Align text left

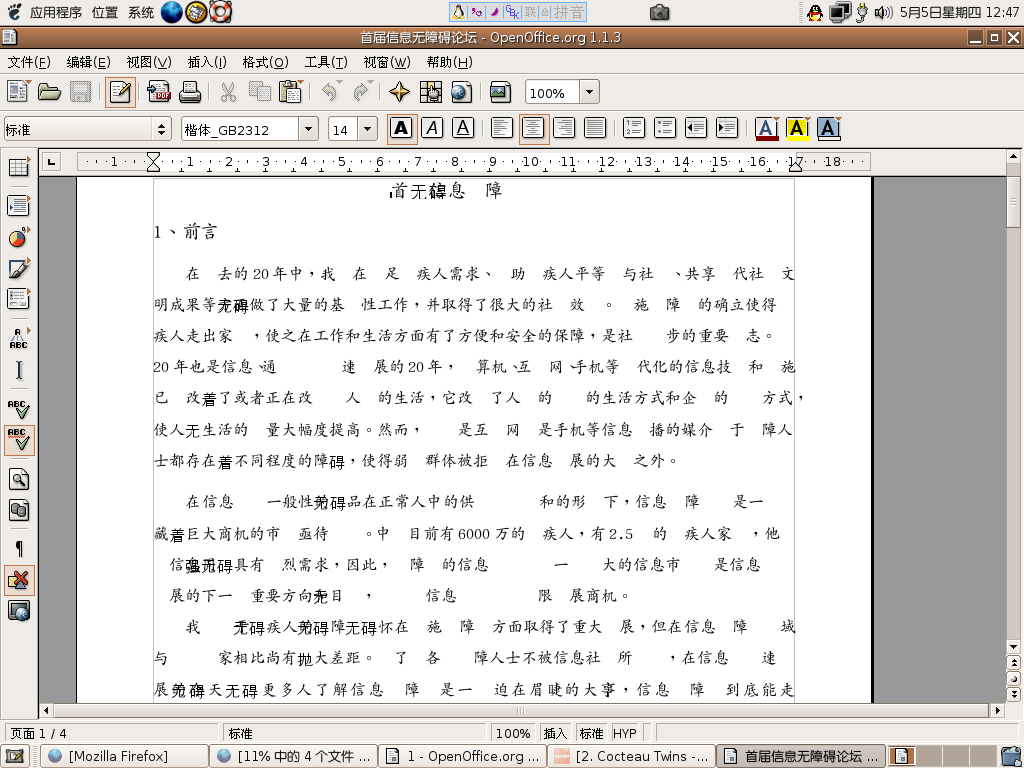[502, 129]
